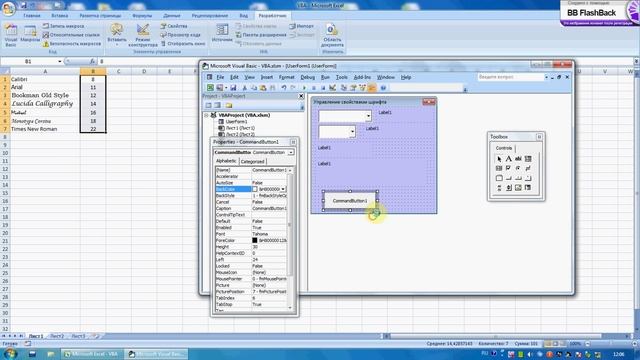Open Свойства (Properties) in the Excel ribbon
The image size is (640, 360).
pyautogui.click(x=174, y=26)
